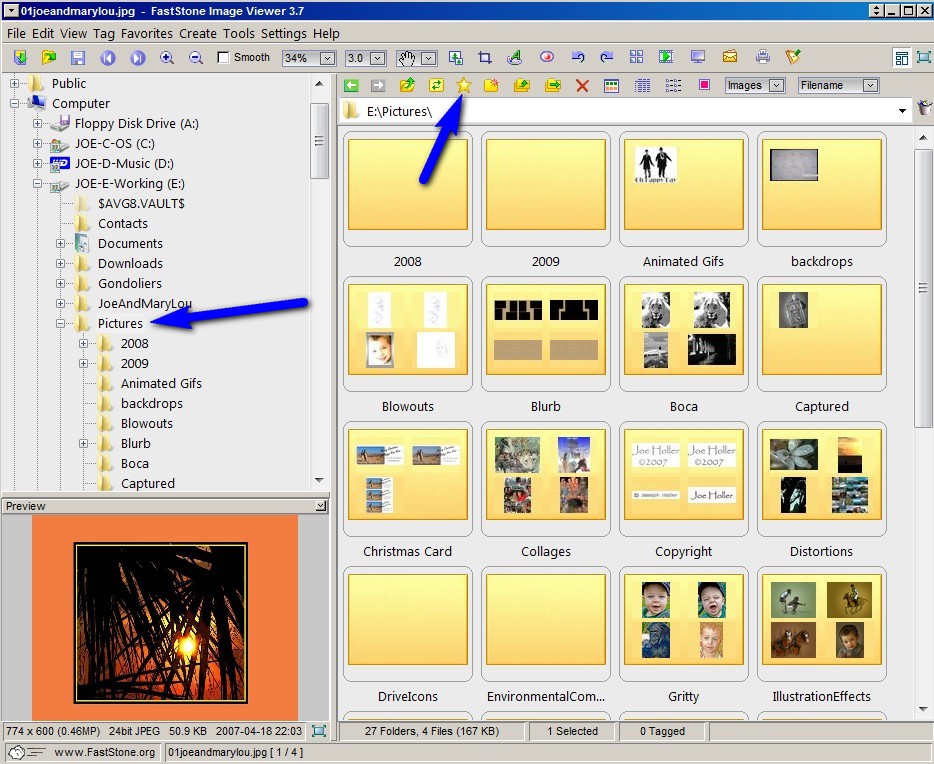Viewport: 934px width, 764px height.
Task: Switch to thumbnail view icon
Action: pyautogui.click(x=612, y=86)
